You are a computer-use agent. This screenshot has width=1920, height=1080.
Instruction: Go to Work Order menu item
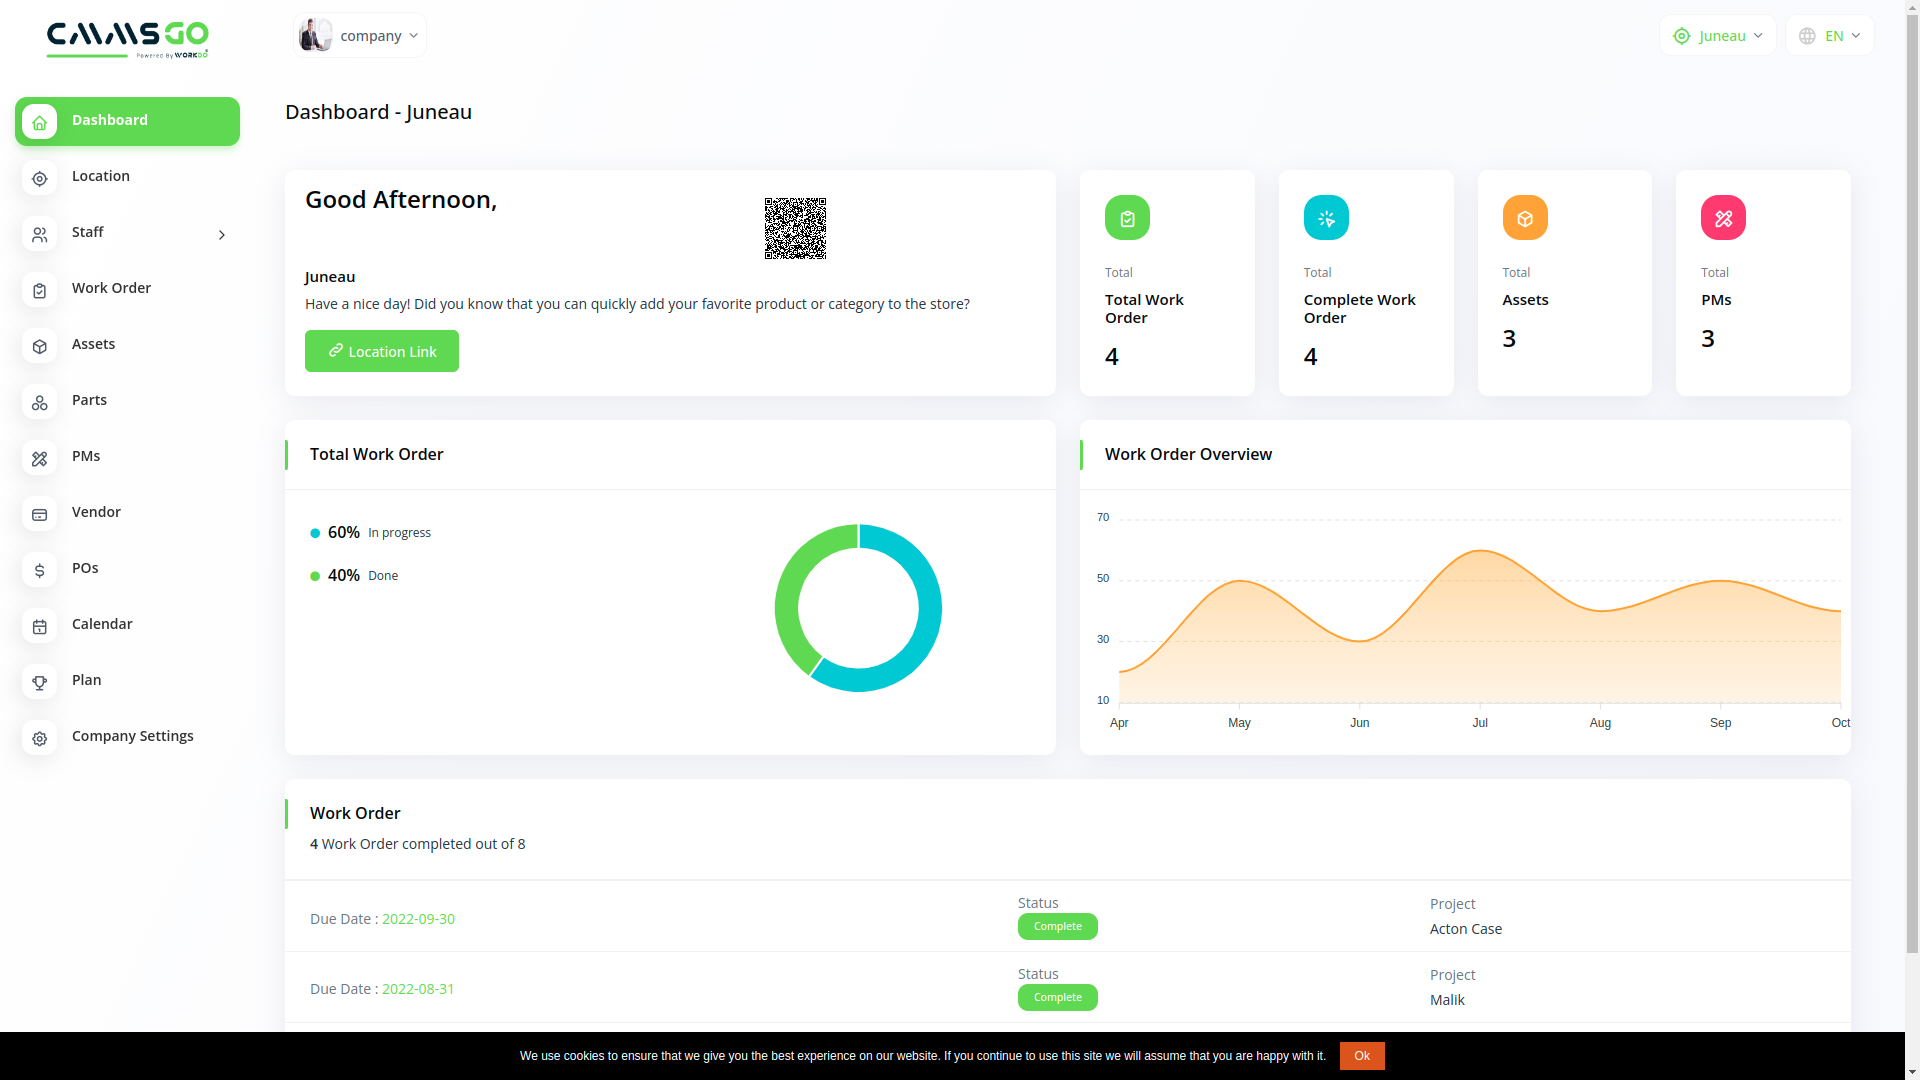coord(111,288)
